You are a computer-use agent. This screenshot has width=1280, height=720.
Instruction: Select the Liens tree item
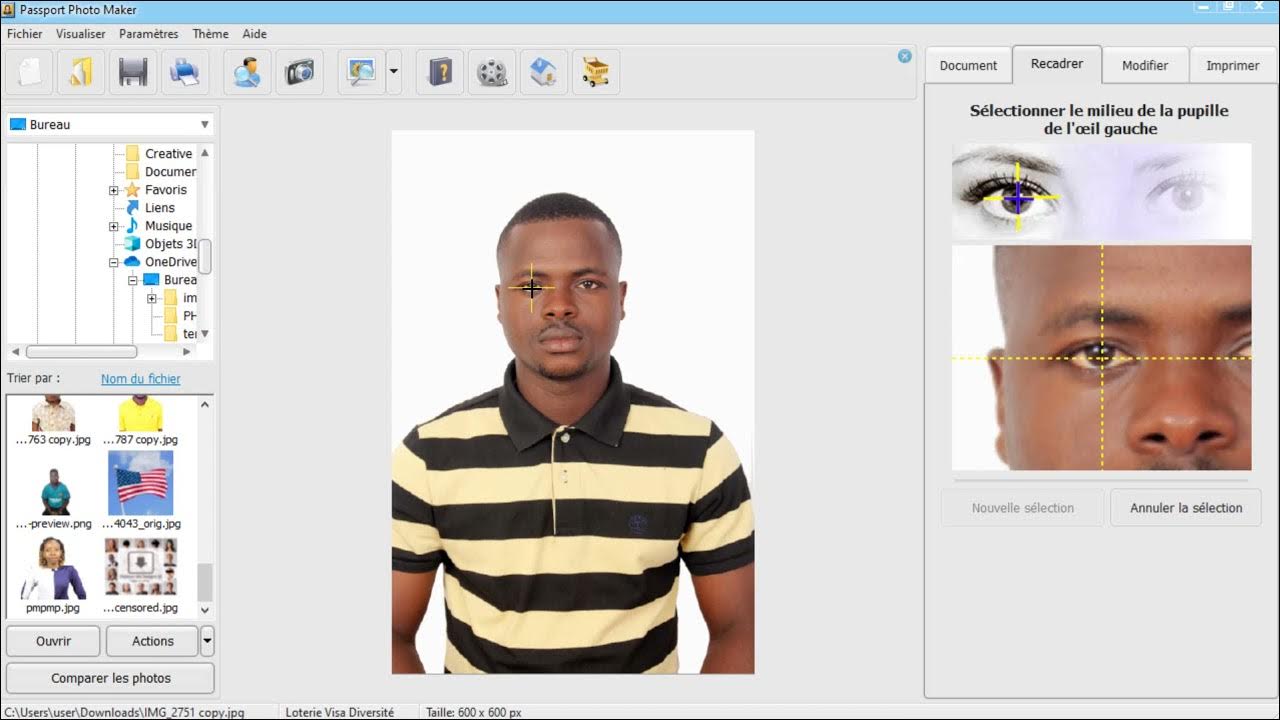click(160, 208)
